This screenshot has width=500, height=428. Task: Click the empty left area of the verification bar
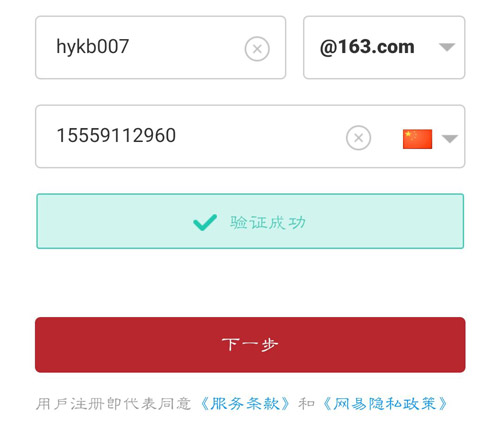click(x=113, y=221)
